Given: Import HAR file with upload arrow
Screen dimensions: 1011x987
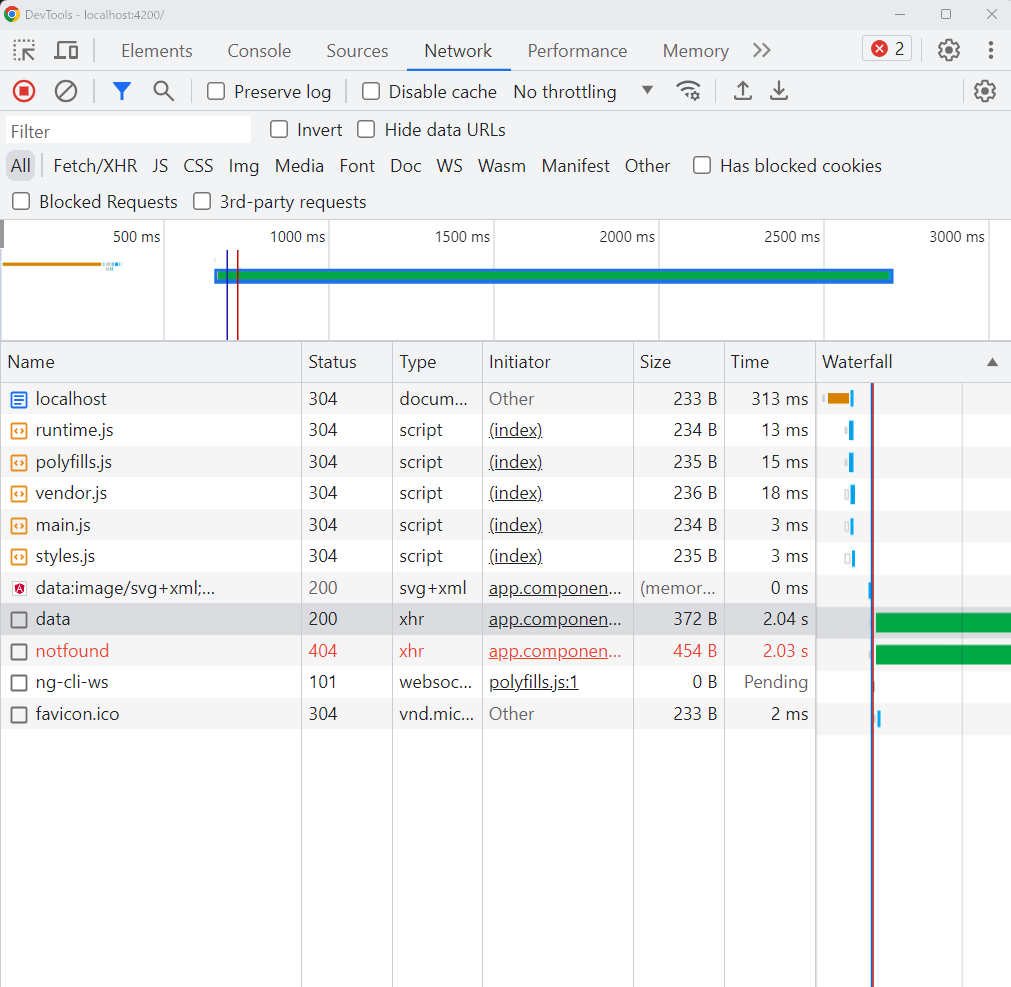Looking at the screenshot, I should (742, 91).
